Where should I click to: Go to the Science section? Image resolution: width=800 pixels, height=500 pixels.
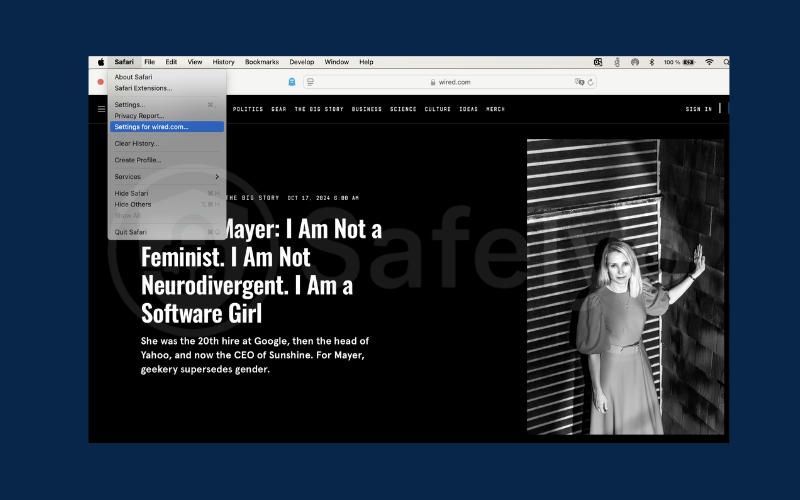click(x=403, y=109)
